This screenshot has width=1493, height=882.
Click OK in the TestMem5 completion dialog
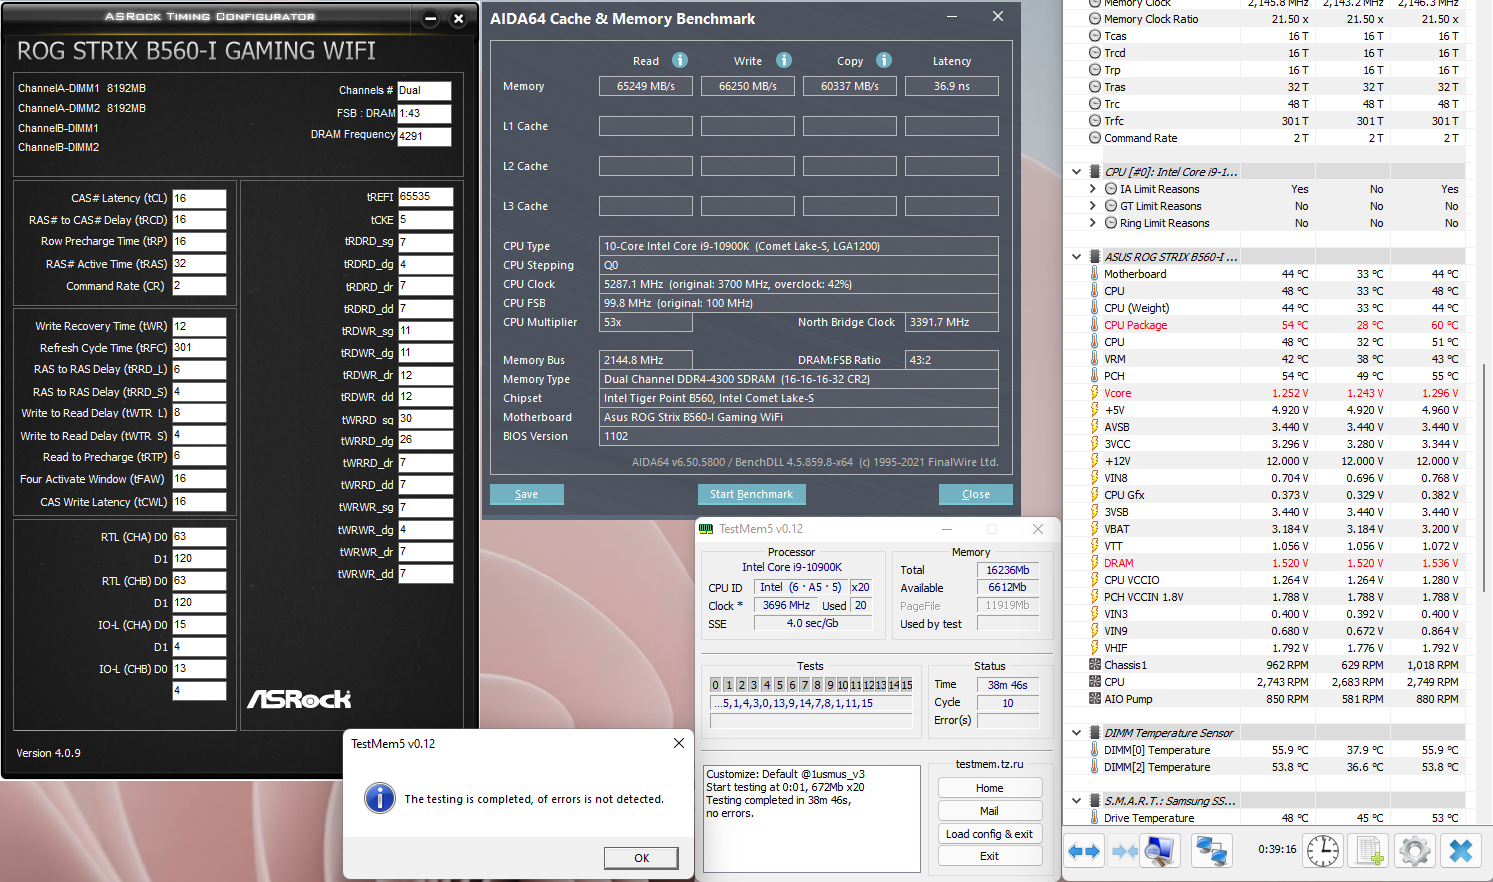641,858
